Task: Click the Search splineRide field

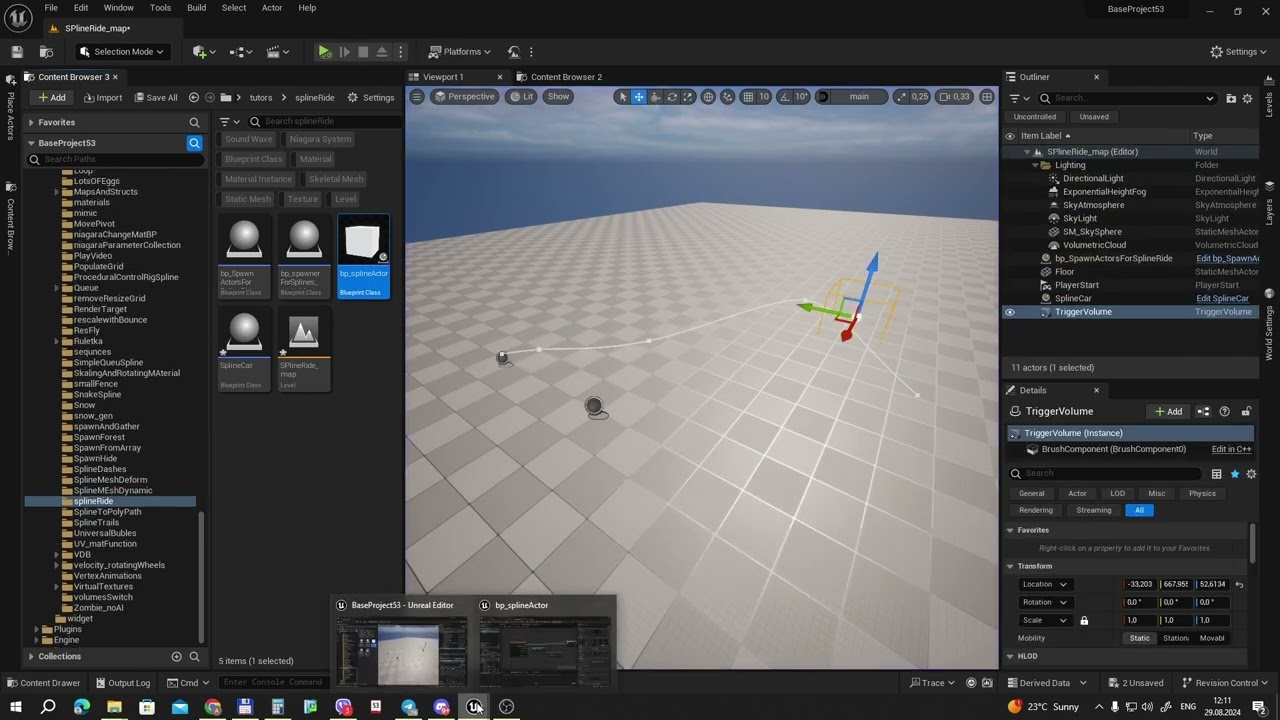Action: pos(325,122)
